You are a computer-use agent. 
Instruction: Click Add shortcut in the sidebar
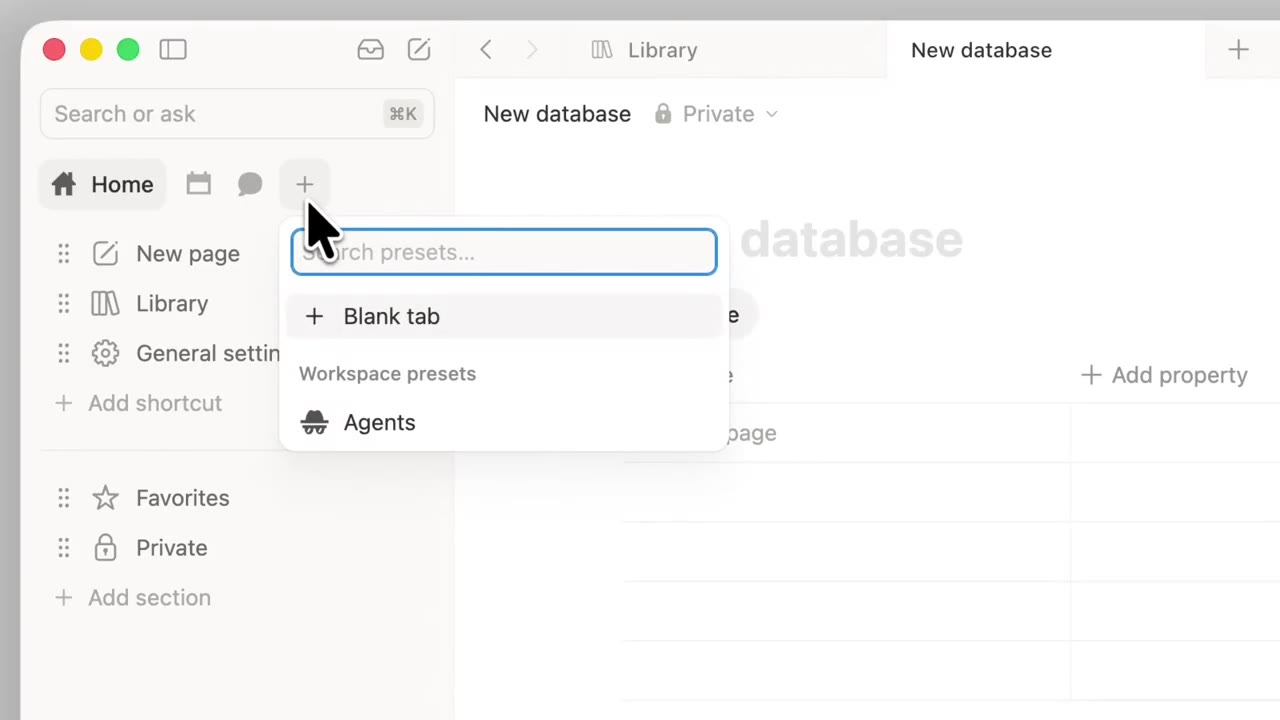click(138, 403)
